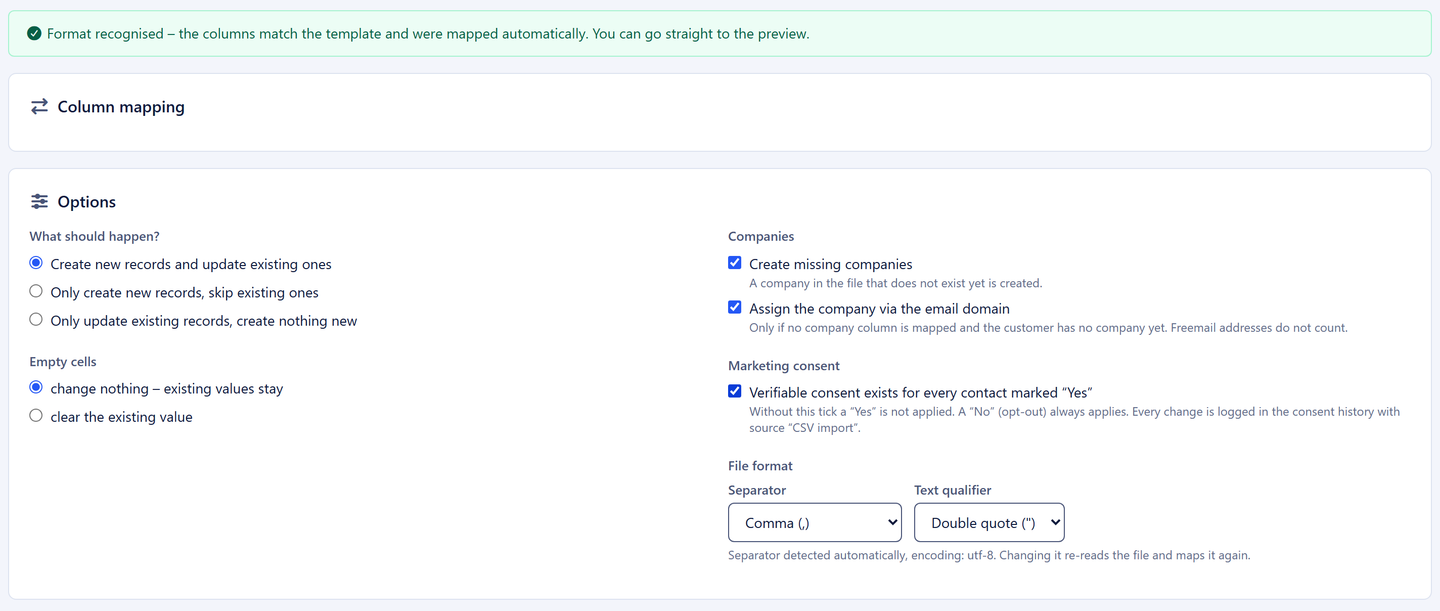Screen dimensions: 1440x611
Task: Click the Options sliders icon
Action: [x=39, y=202]
